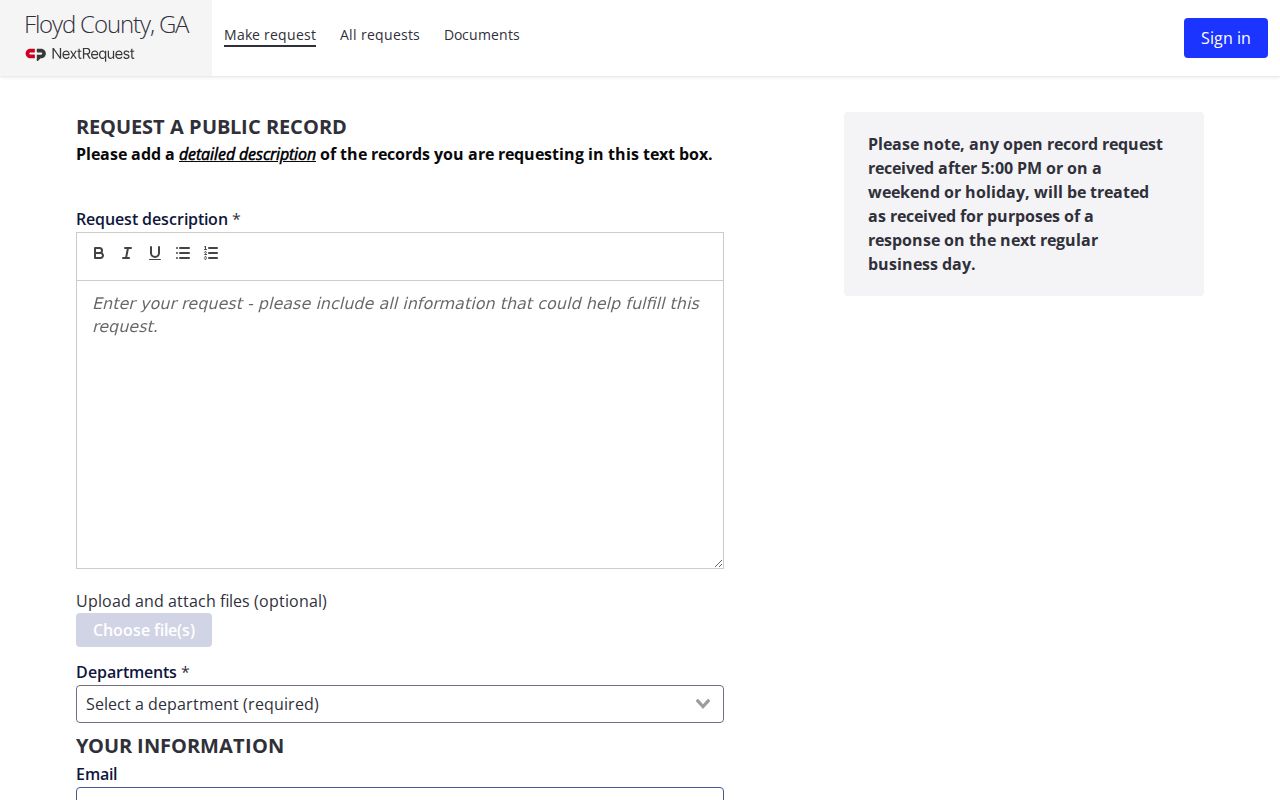Screen dimensions: 1280x800
Task: Apply bold formatting in the editor toolbar
Action: [x=99, y=253]
